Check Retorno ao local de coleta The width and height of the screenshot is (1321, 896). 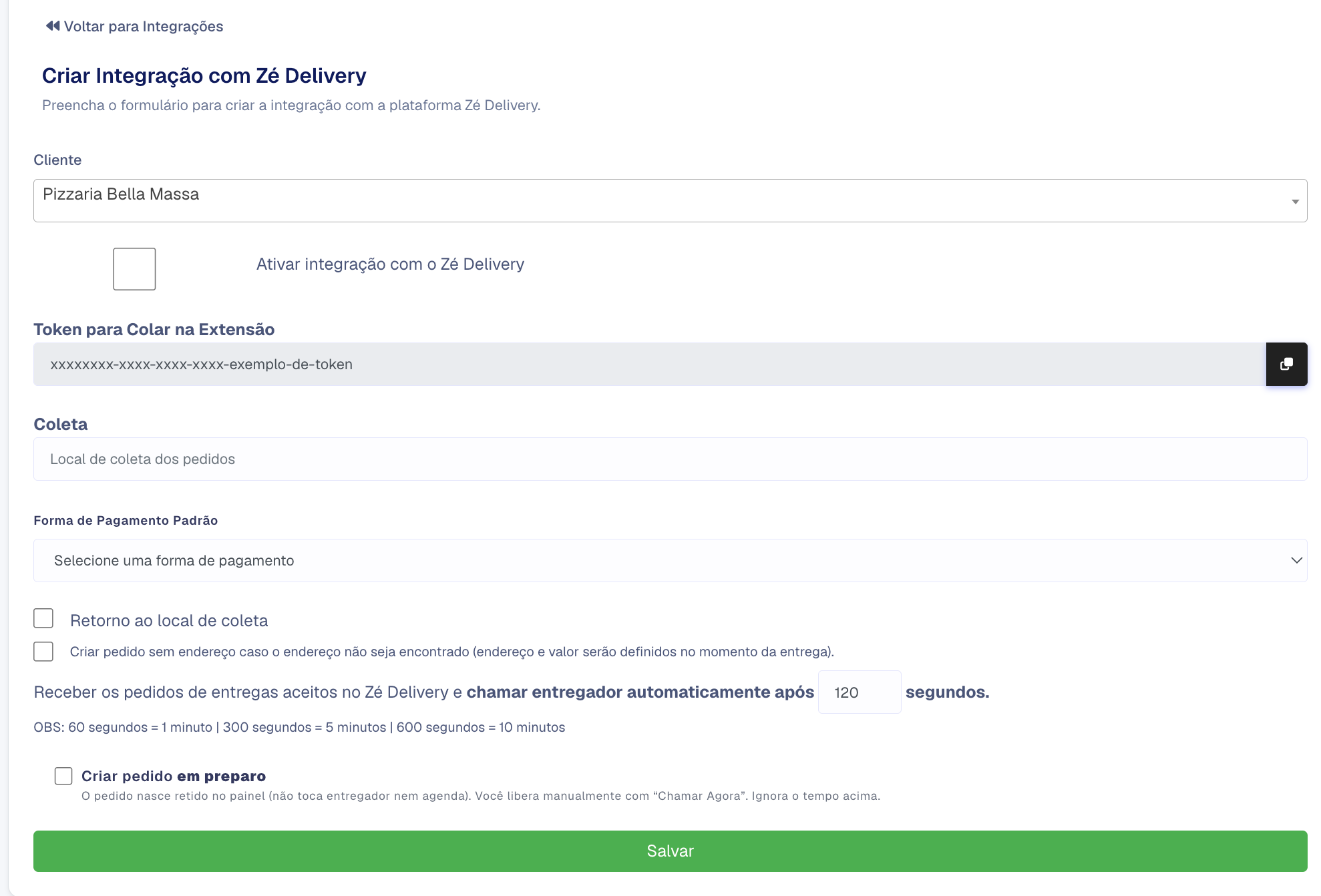point(43,618)
